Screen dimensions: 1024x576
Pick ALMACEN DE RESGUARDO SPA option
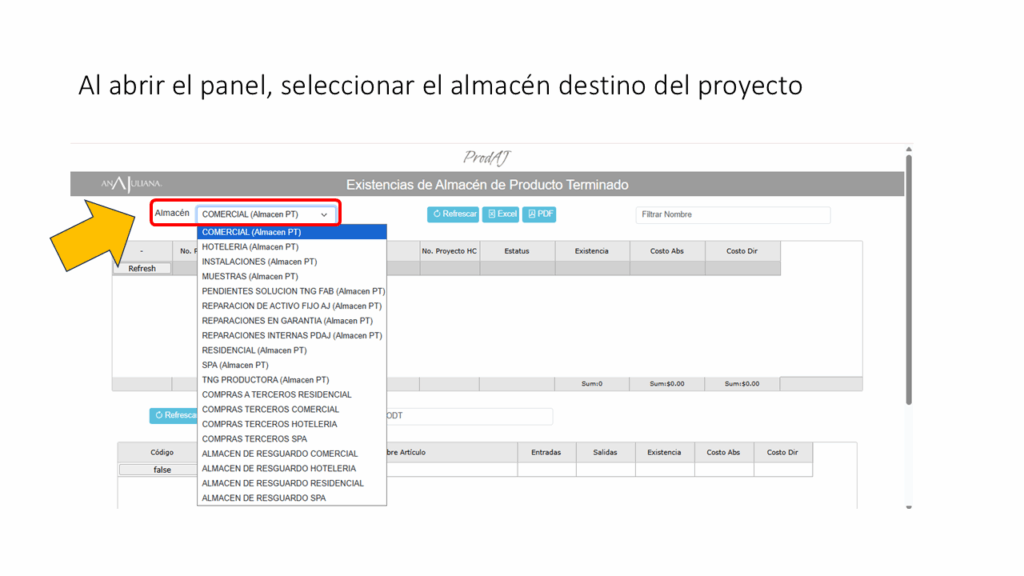(x=264, y=498)
